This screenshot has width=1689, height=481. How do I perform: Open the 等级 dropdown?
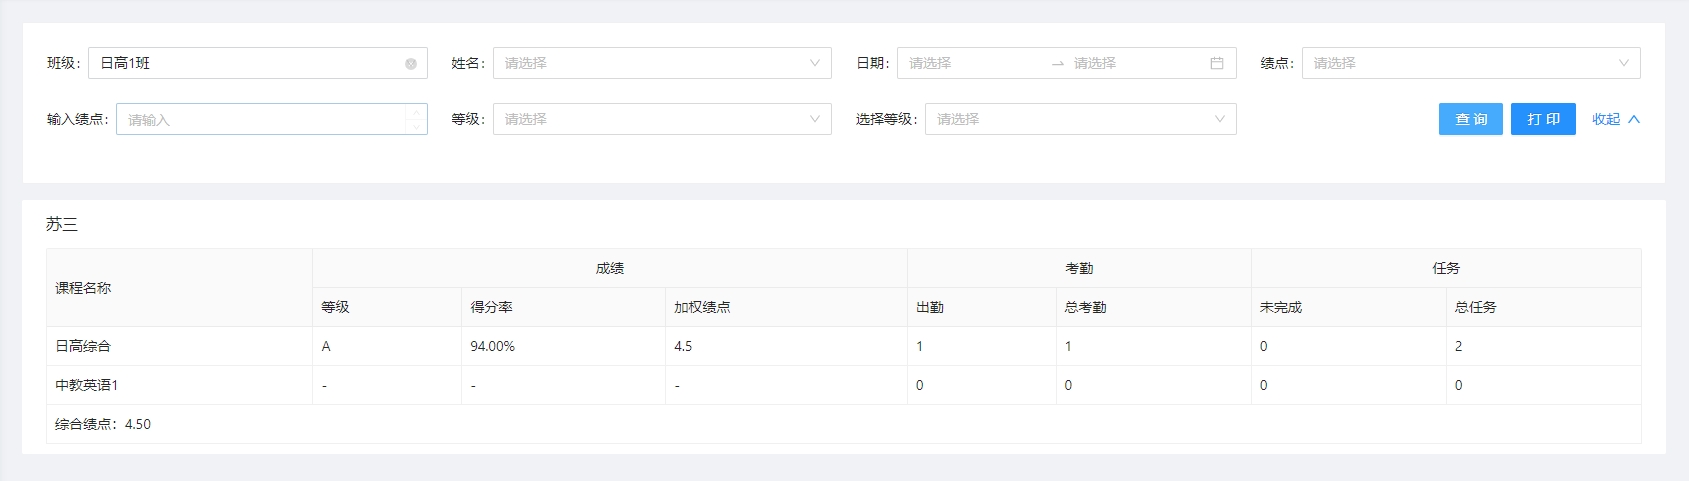[661, 119]
